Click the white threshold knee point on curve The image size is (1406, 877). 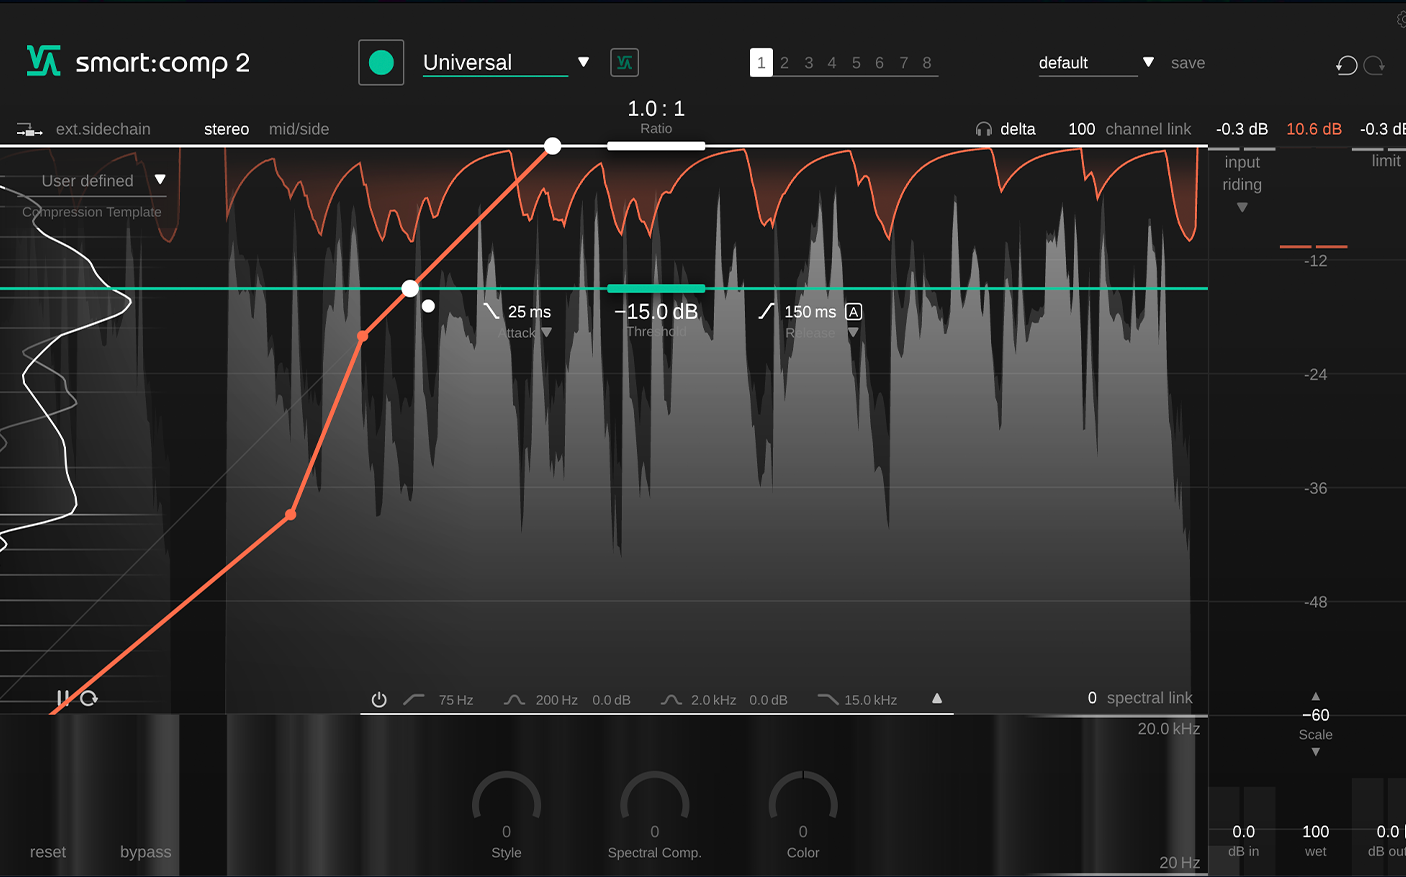(410, 289)
